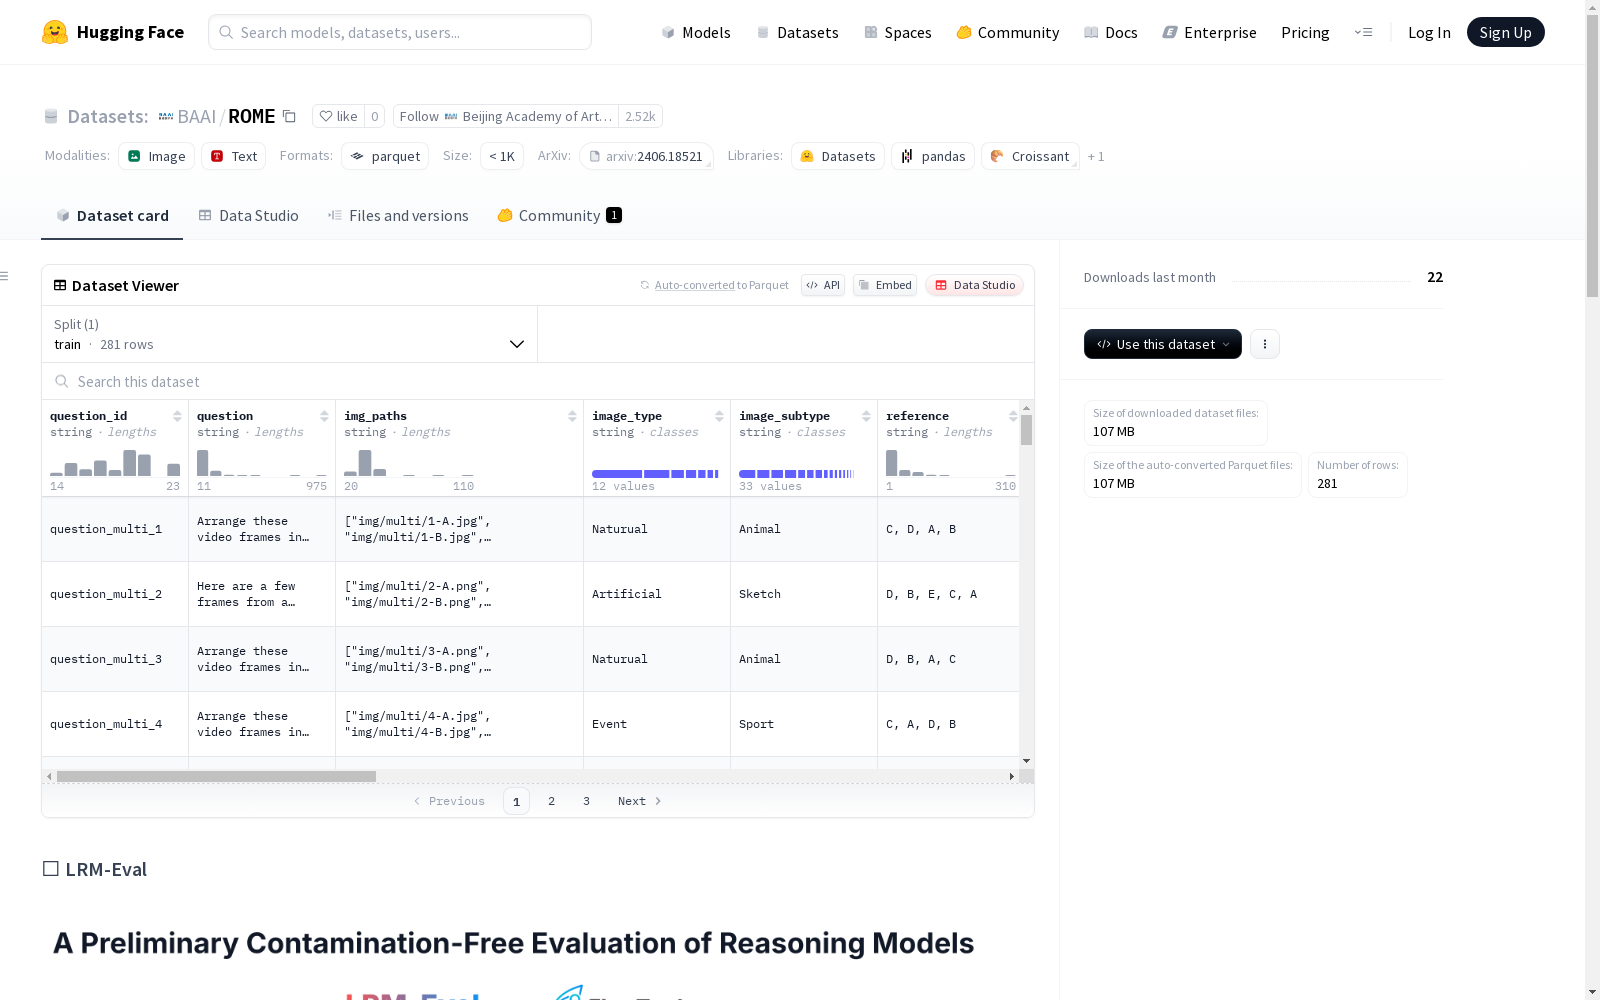Open the Data Studio tab
The height and width of the screenshot is (1000, 1600).
248,216
